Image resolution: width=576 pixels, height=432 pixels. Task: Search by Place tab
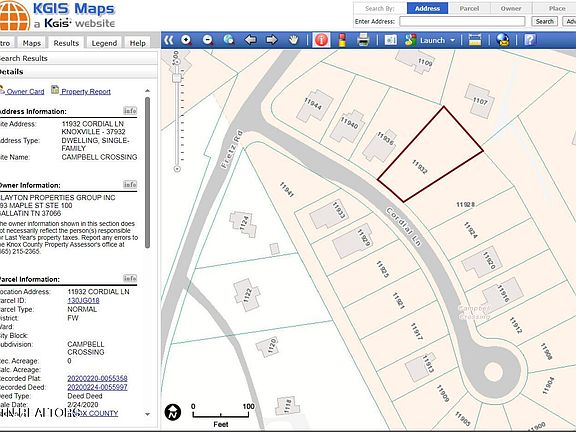coord(555,8)
